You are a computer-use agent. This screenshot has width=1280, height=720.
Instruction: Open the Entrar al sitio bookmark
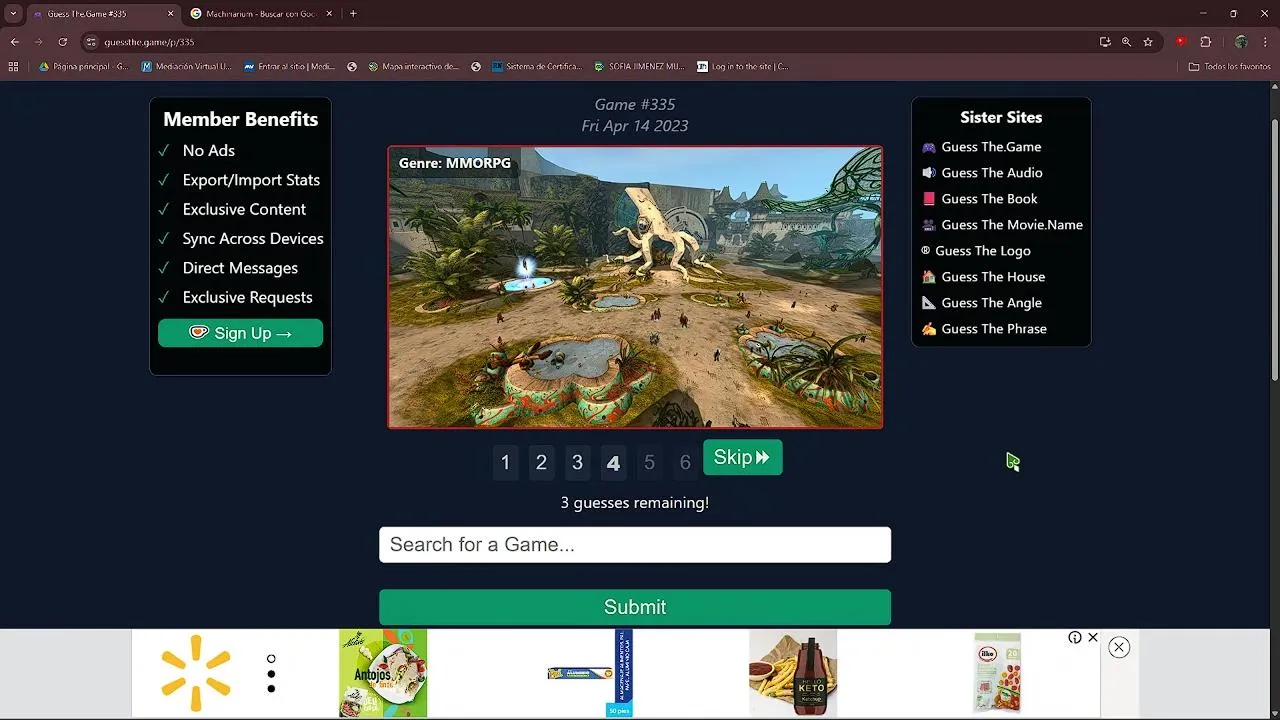pos(289,67)
